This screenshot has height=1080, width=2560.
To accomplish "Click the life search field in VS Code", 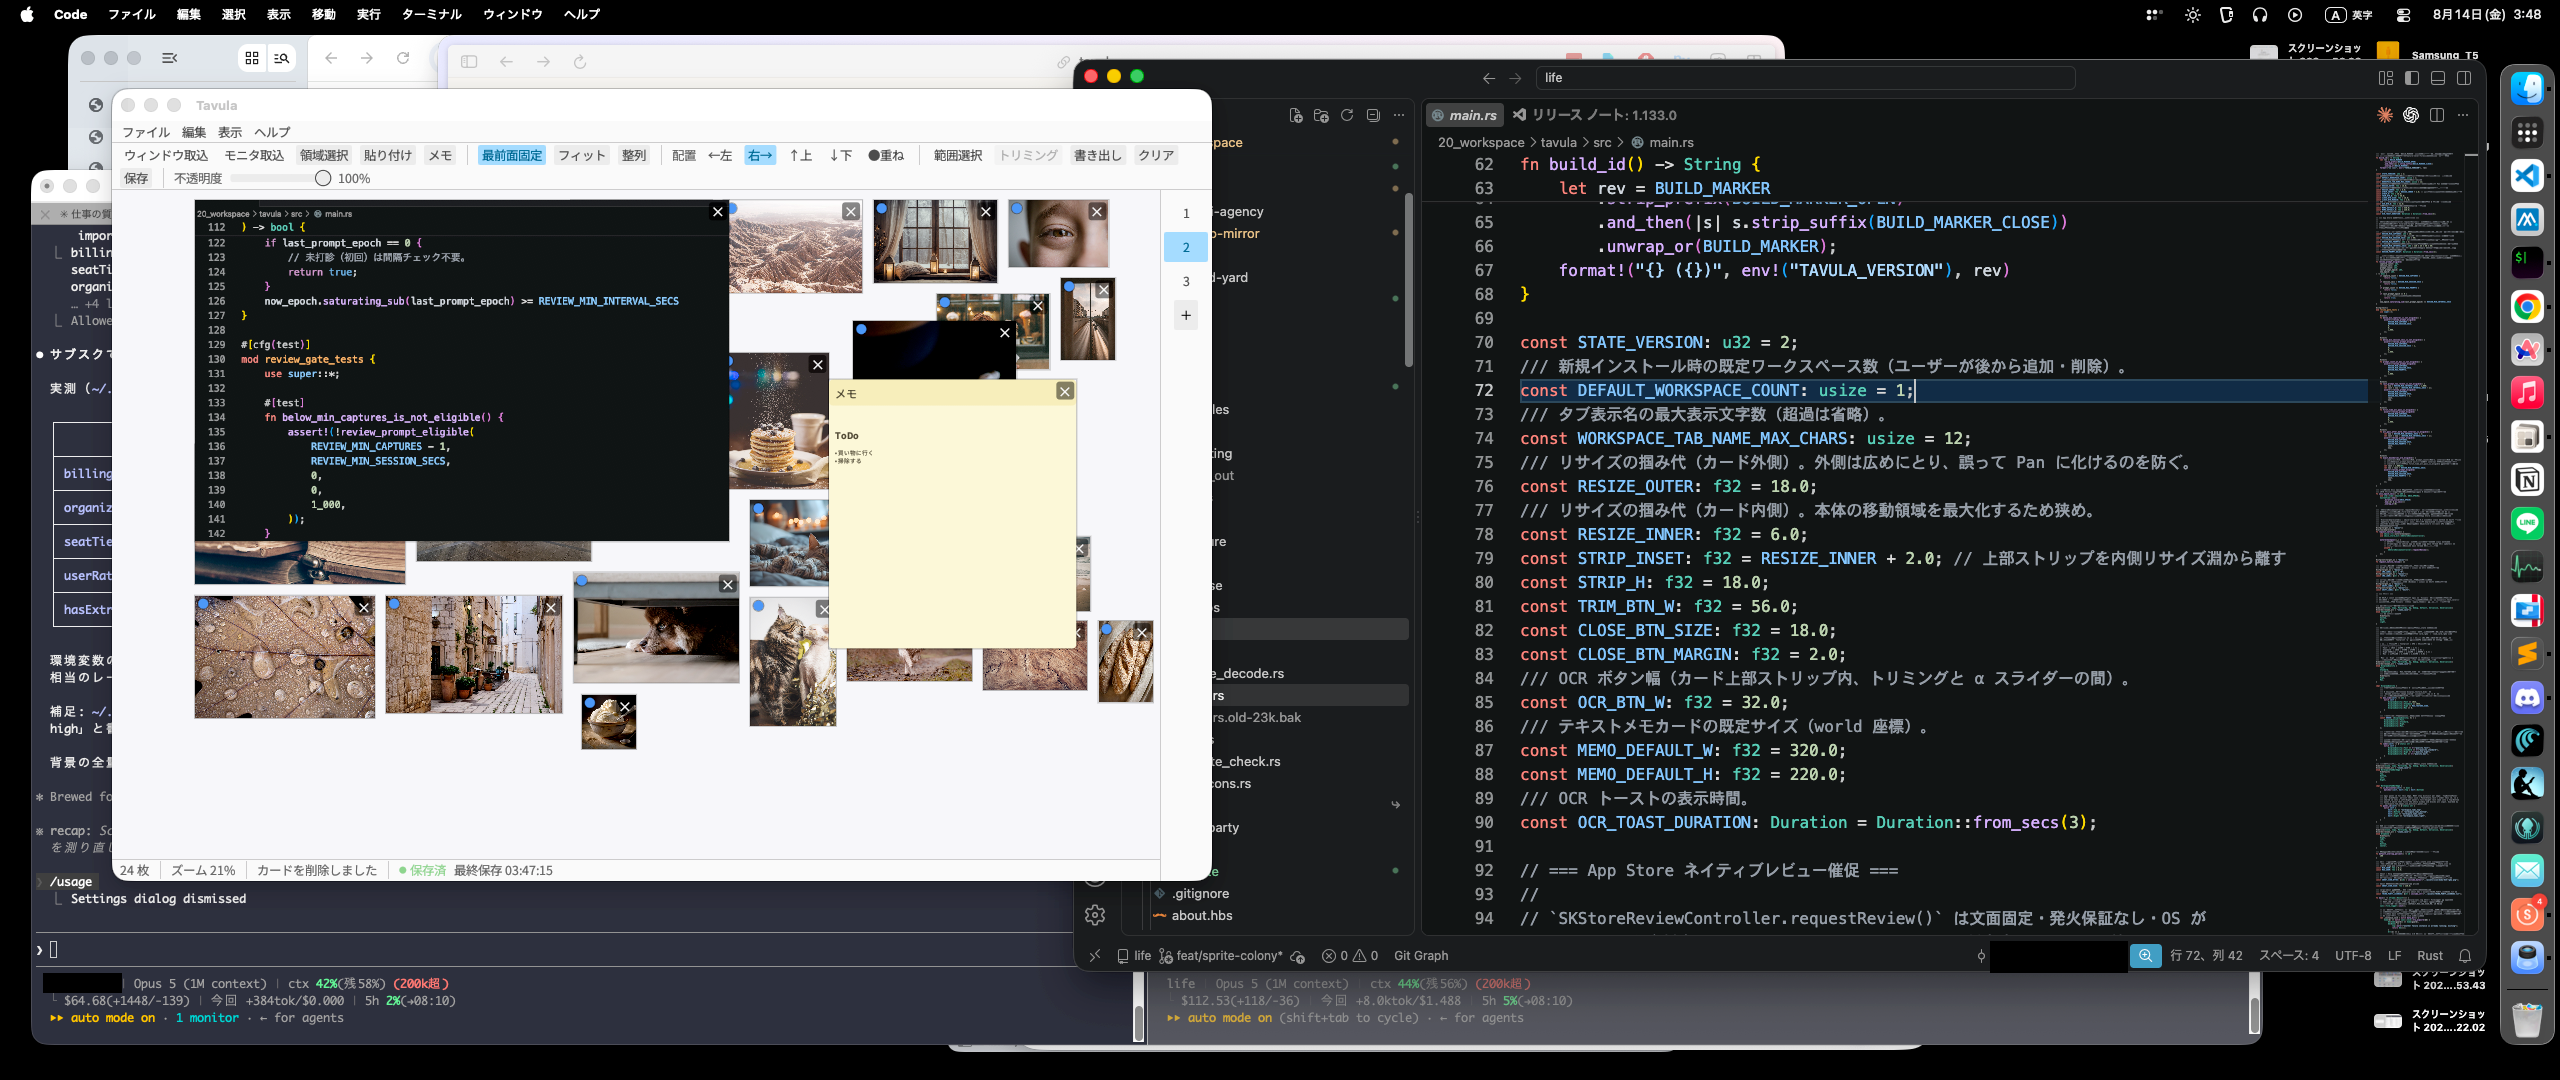I will click(x=1806, y=78).
